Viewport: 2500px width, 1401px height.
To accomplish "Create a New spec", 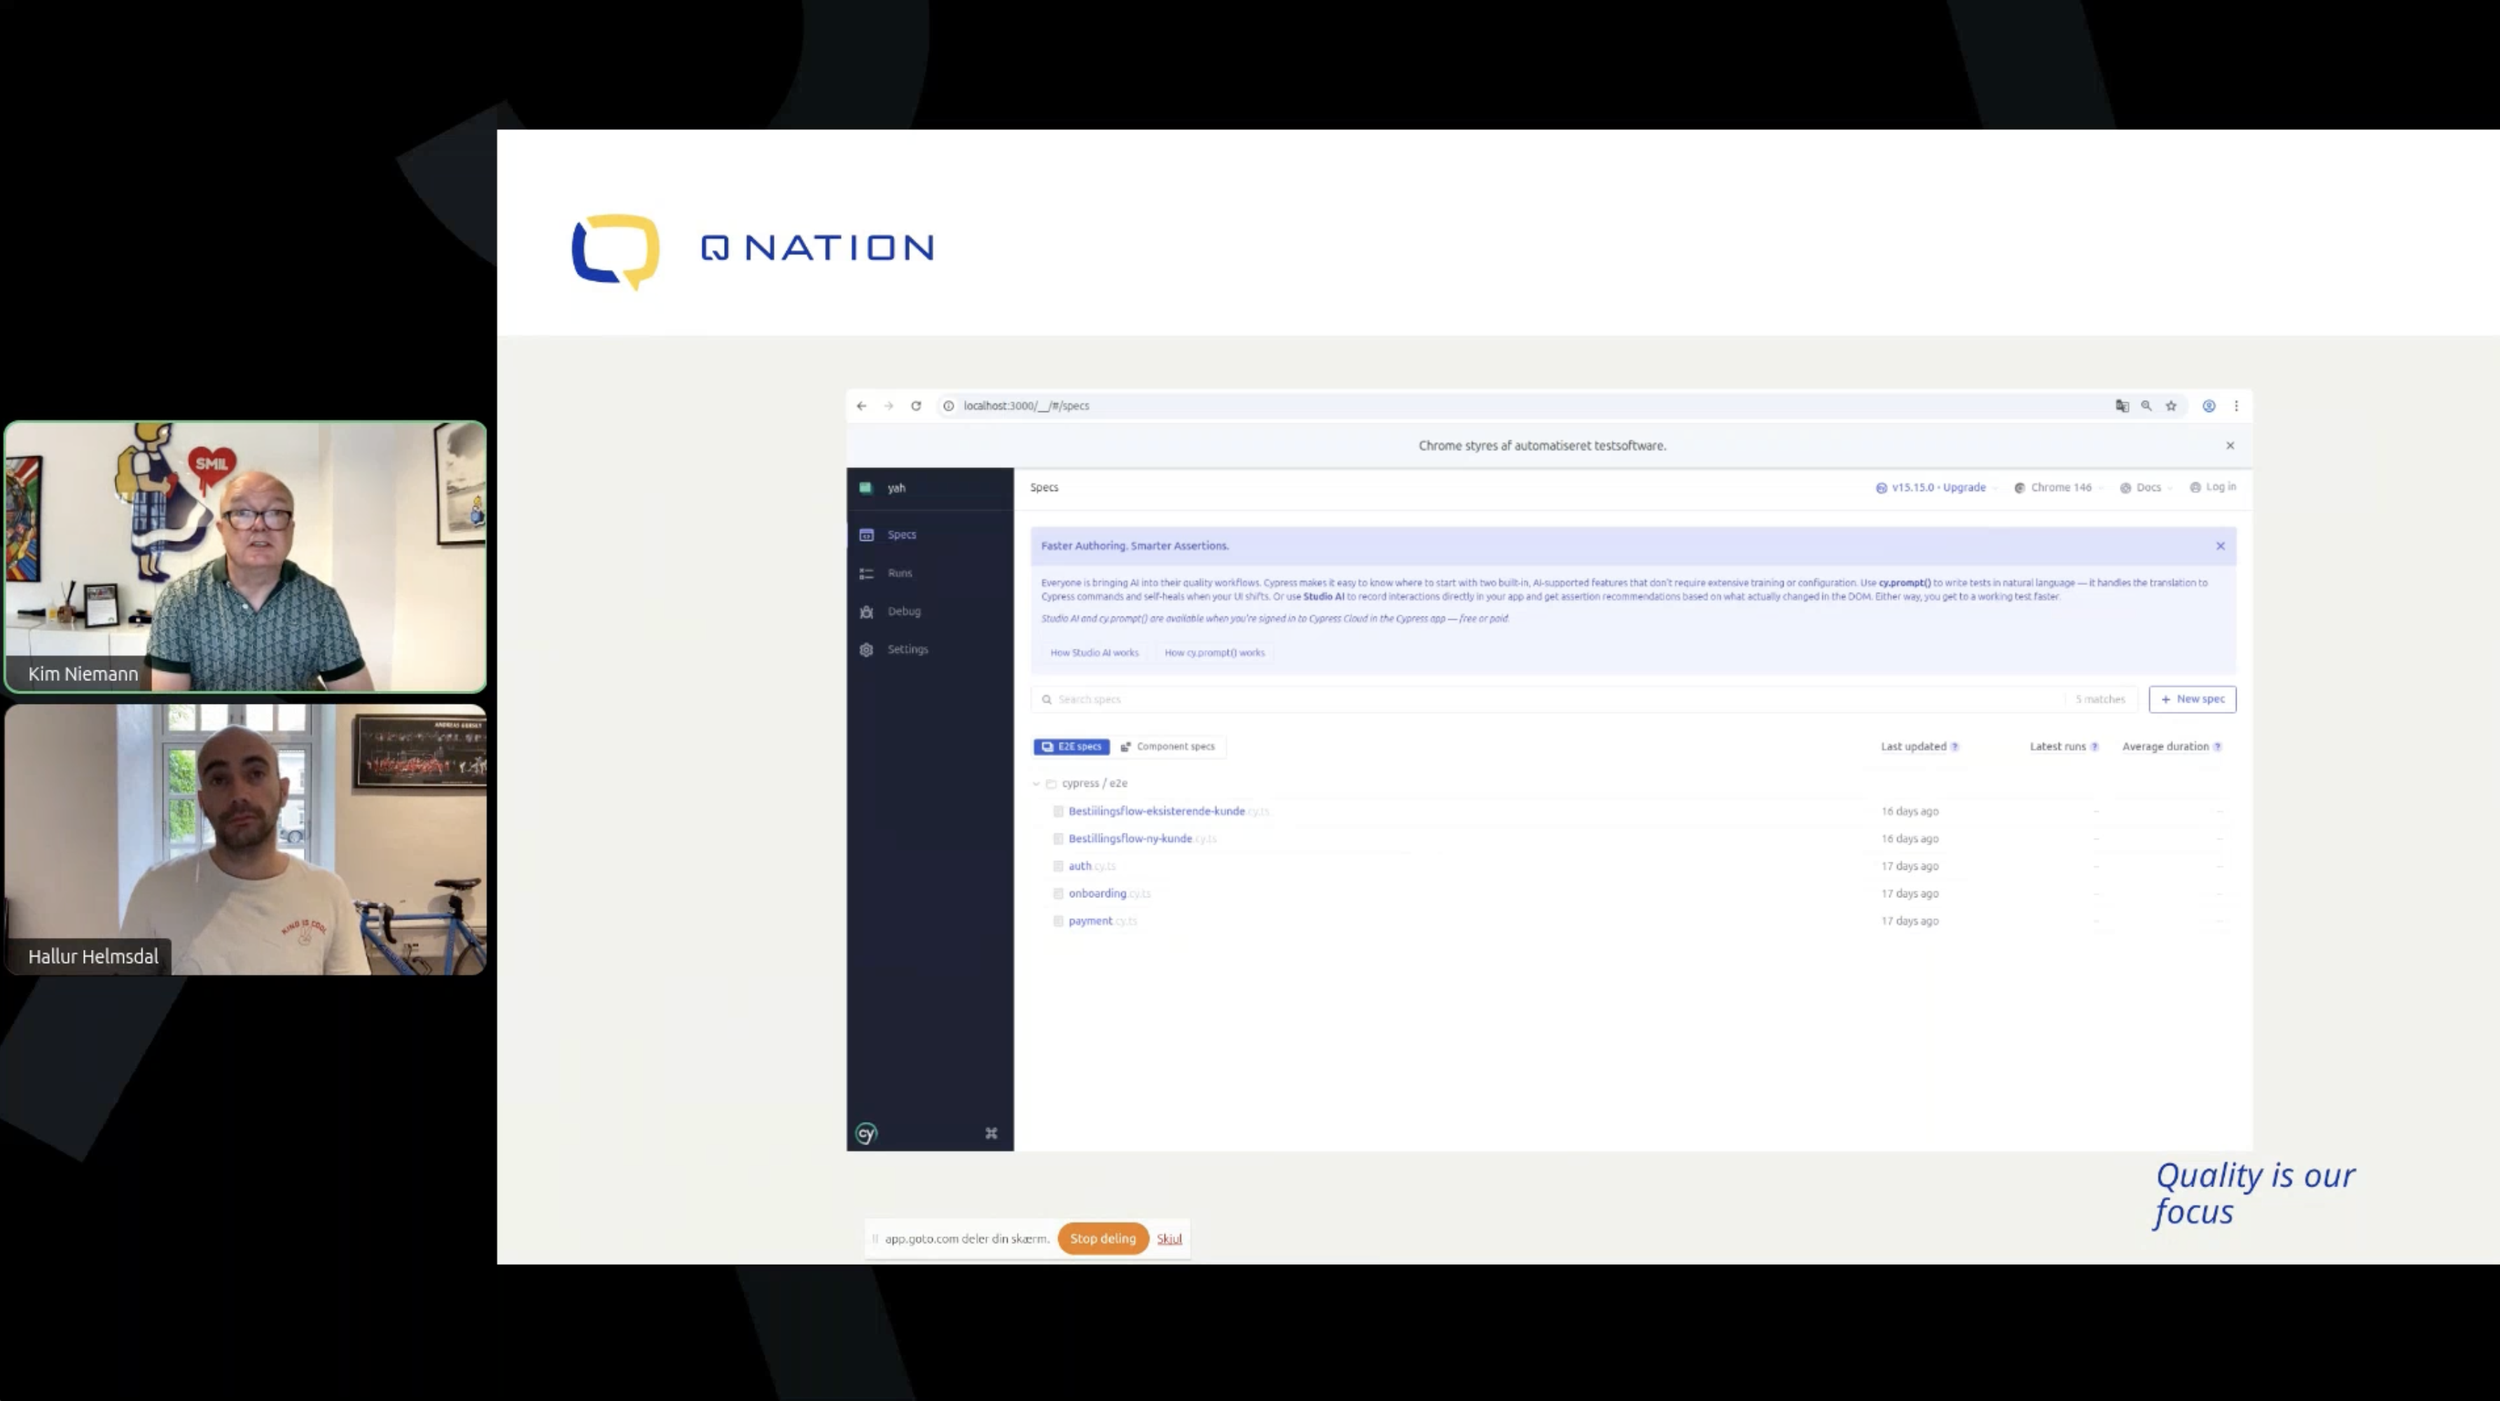I will click(x=2192, y=699).
